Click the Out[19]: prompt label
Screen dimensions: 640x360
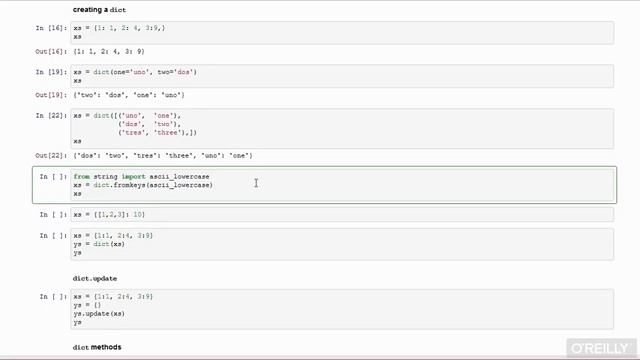coord(51,95)
